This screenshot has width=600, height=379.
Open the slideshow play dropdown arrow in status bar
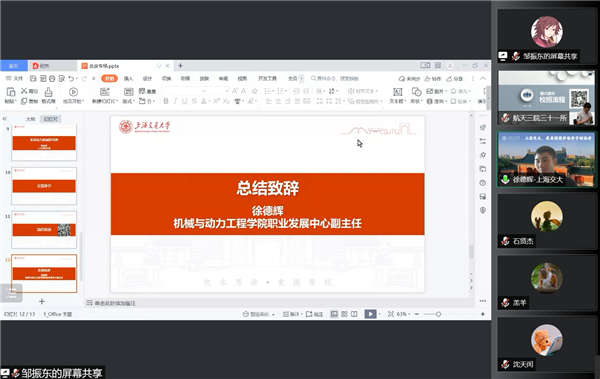coord(379,314)
